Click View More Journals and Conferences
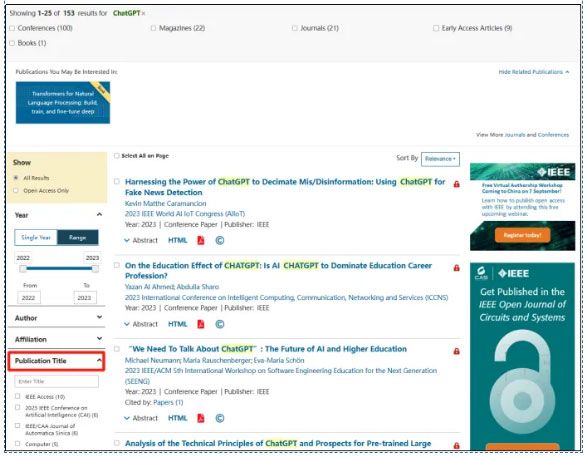586x456 pixels. coord(522,135)
